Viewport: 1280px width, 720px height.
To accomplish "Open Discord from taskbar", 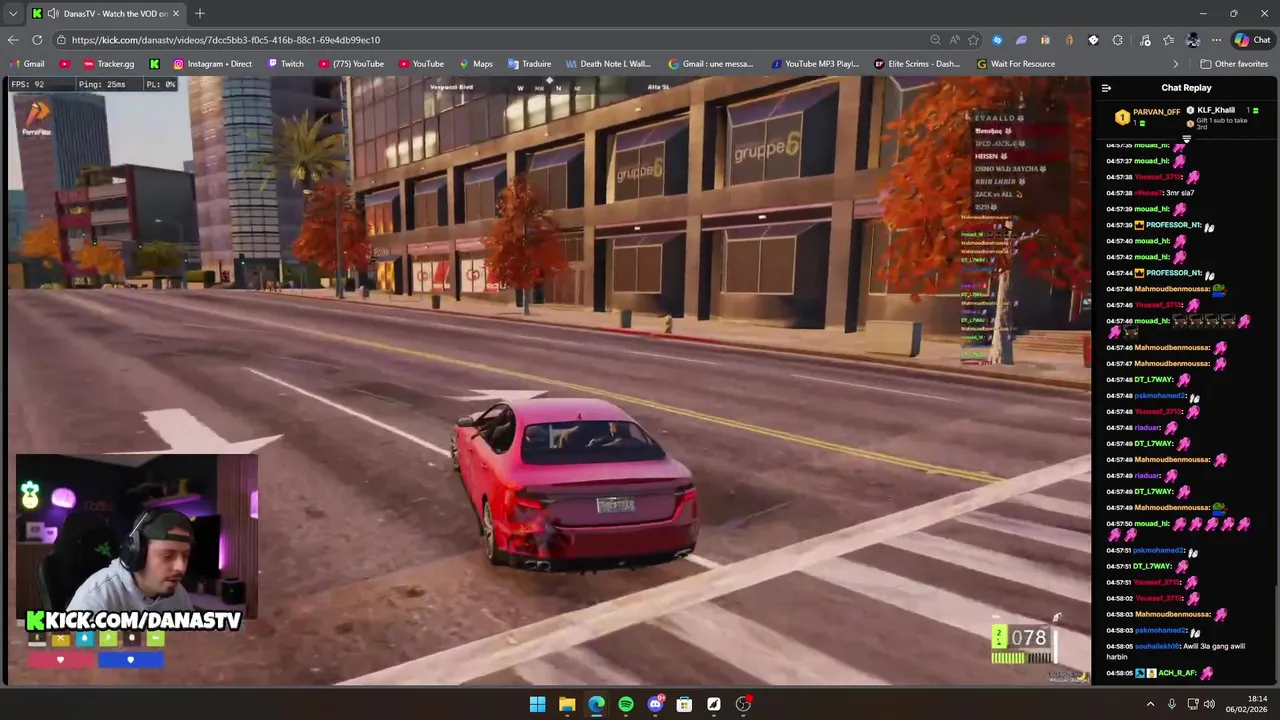I will click(x=655, y=704).
